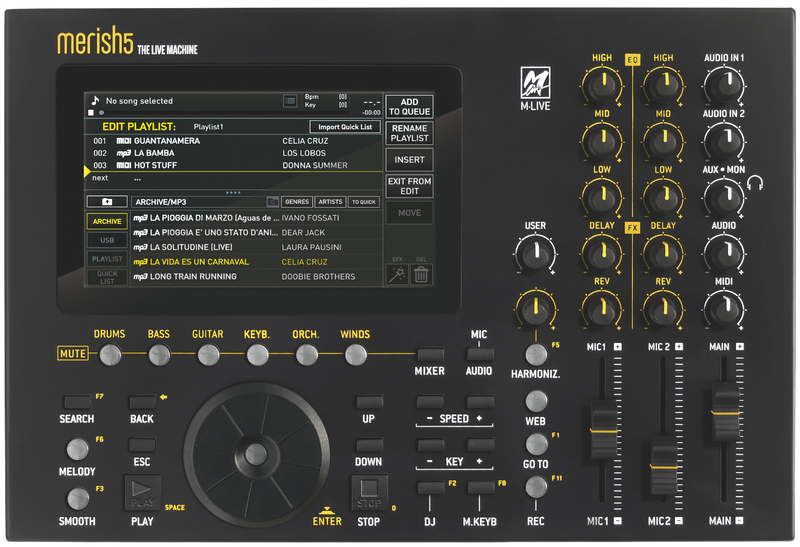Tap the music note icon beside No song selected
This screenshot has height=547, width=800.
point(95,100)
